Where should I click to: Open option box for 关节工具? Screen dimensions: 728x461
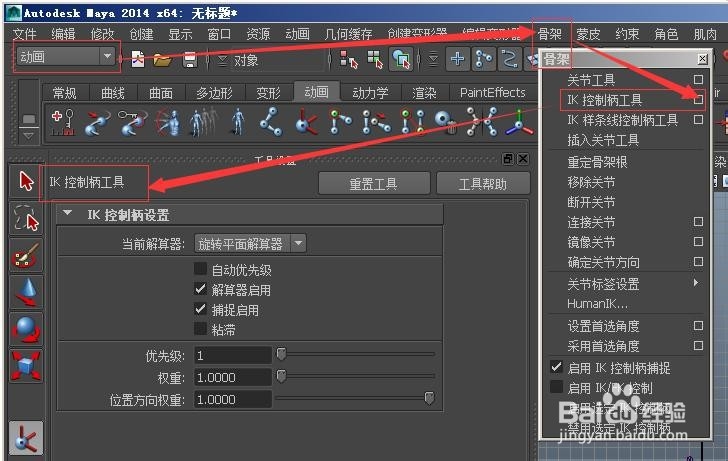698,79
